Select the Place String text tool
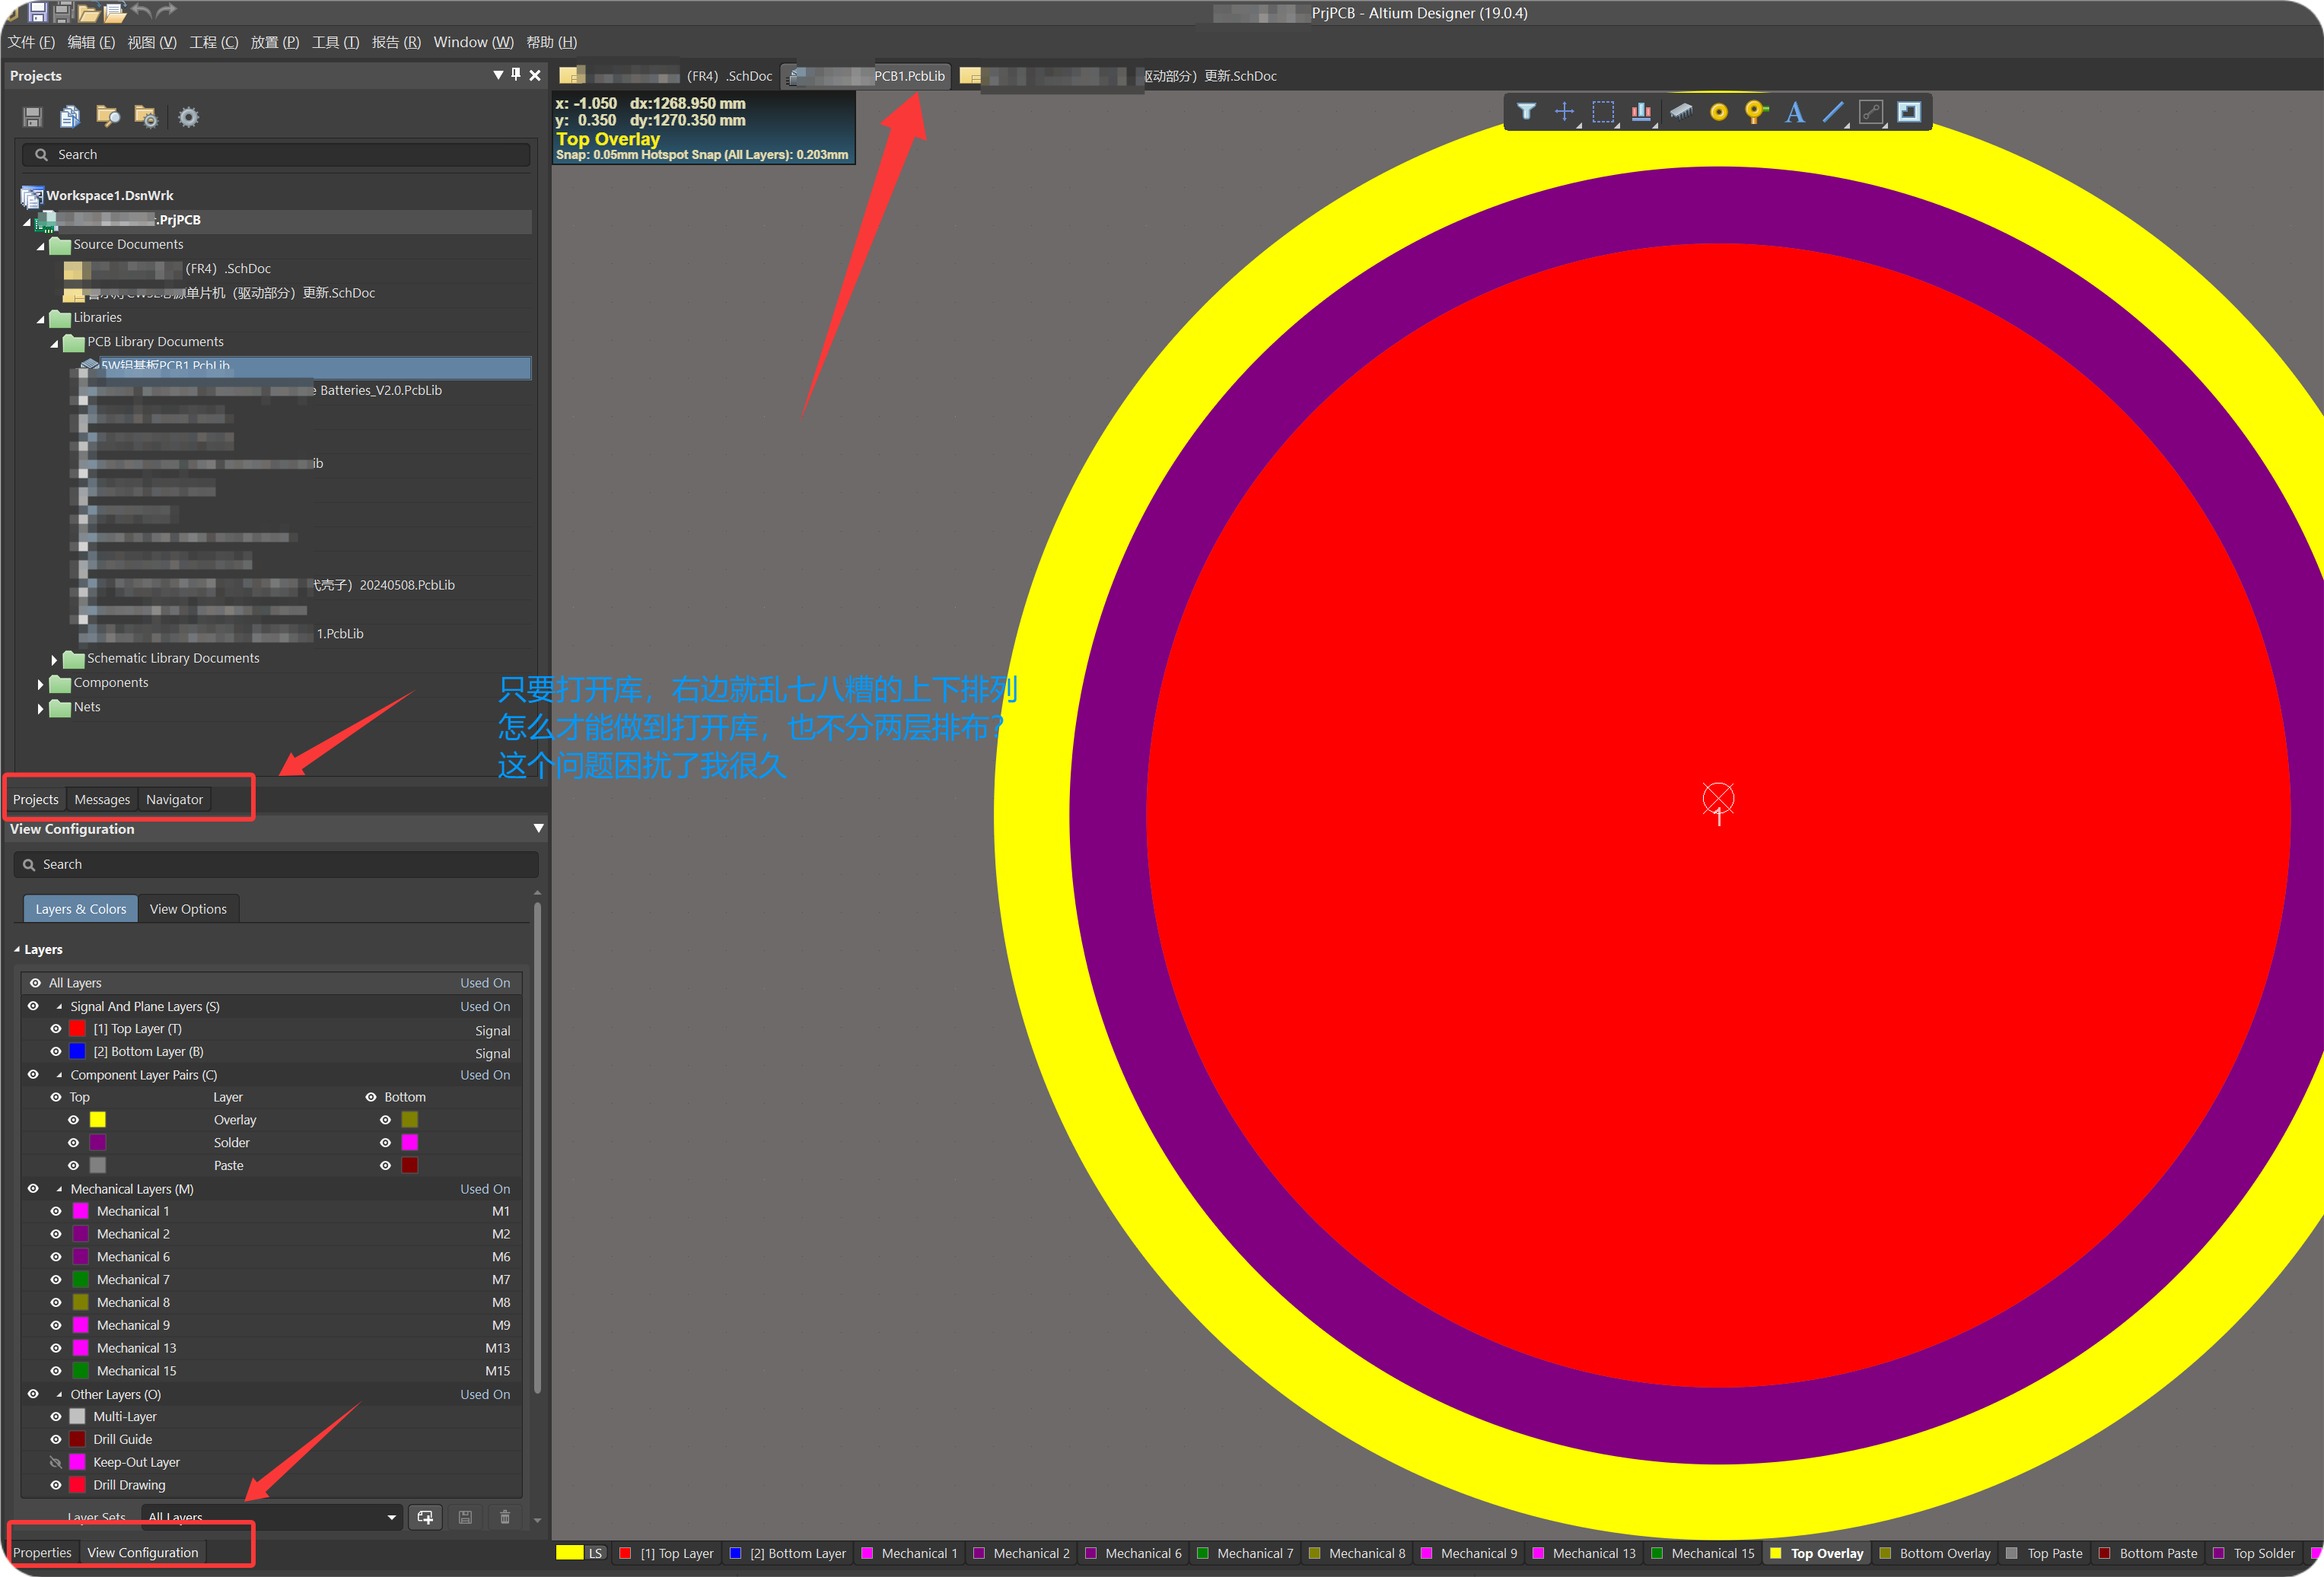Screen dimensions: 2324x1577 click(1795, 112)
